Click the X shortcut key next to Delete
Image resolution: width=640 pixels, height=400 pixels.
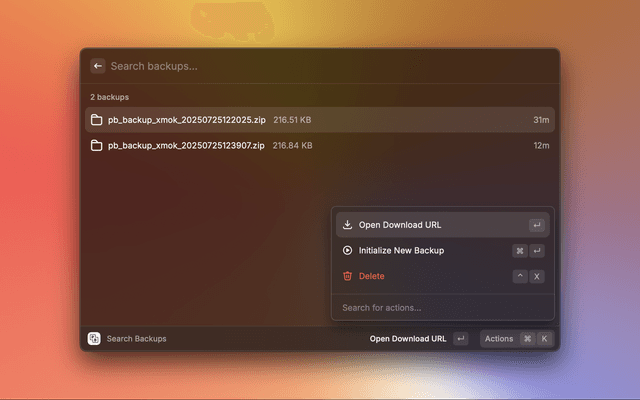(537, 276)
